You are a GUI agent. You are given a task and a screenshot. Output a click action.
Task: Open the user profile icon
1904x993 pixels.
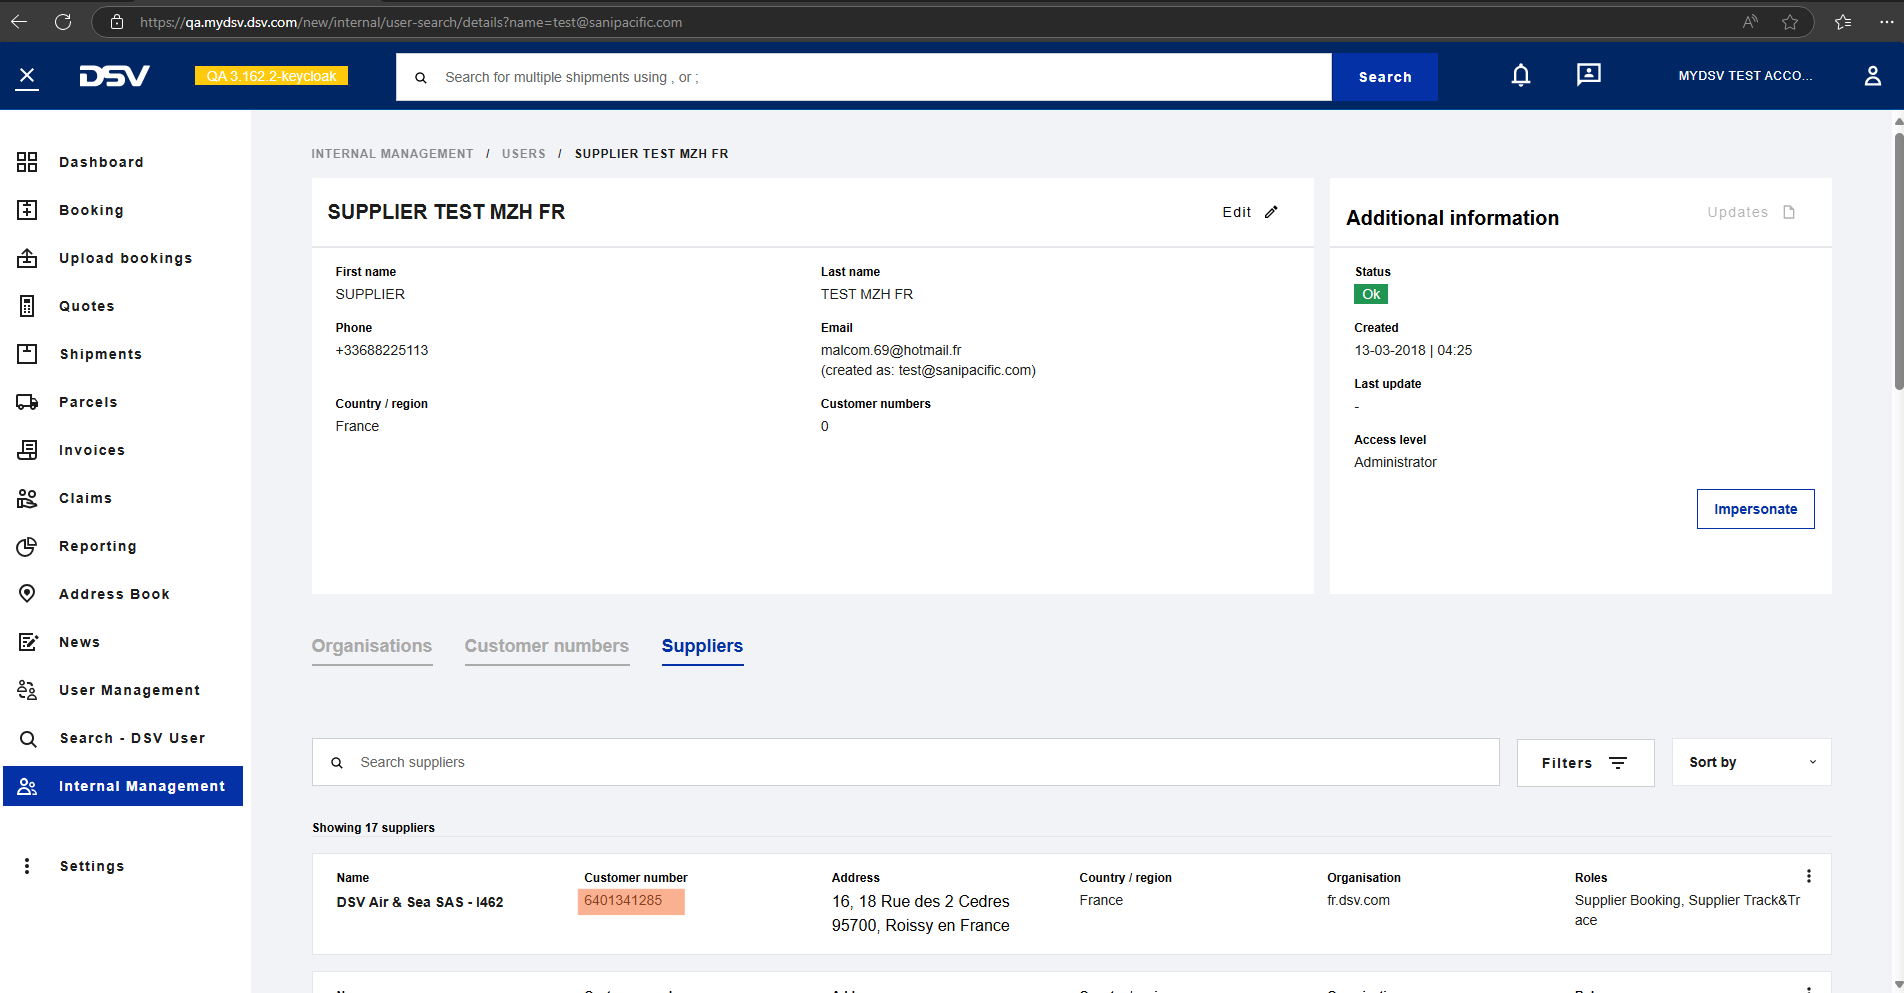click(x=1872, y=76)
